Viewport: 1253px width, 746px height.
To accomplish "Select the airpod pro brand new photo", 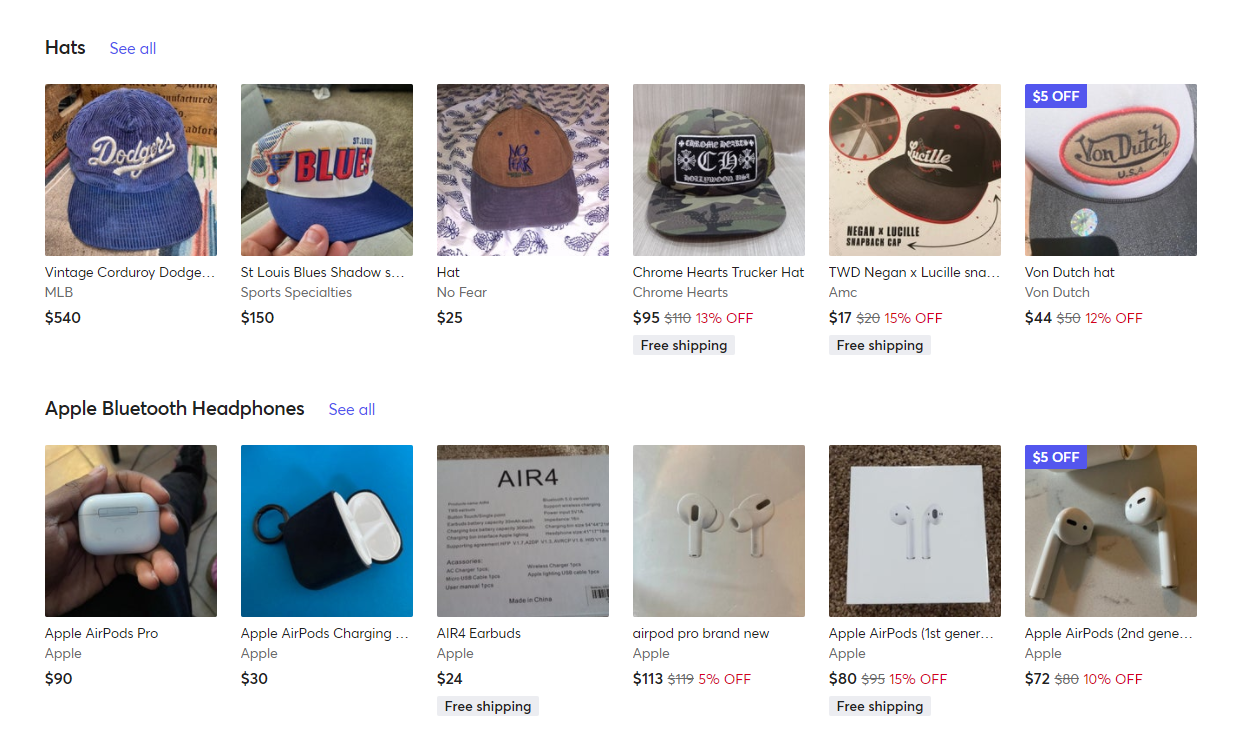I will tap(719, 531).
